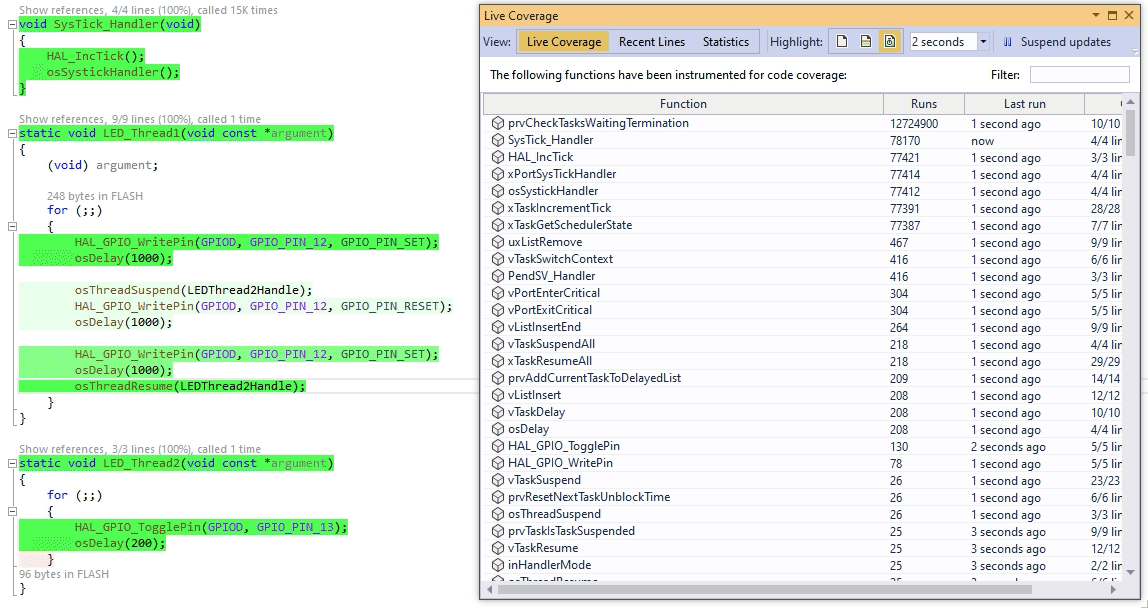Viewport: 1148px width, 608px height.
Task: Click inside the Filter text box
Action: pos(1079,75)
